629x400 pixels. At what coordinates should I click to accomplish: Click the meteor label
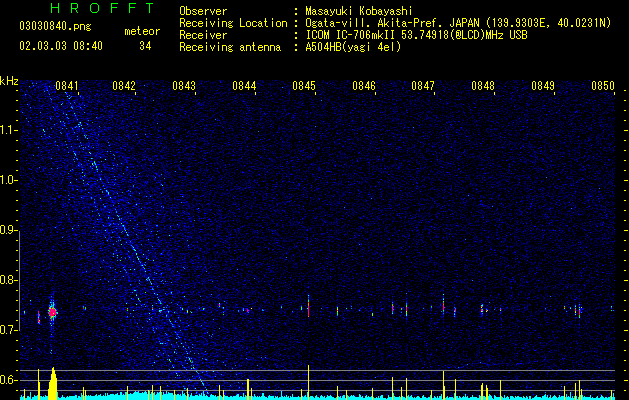[x=142, y=31]
